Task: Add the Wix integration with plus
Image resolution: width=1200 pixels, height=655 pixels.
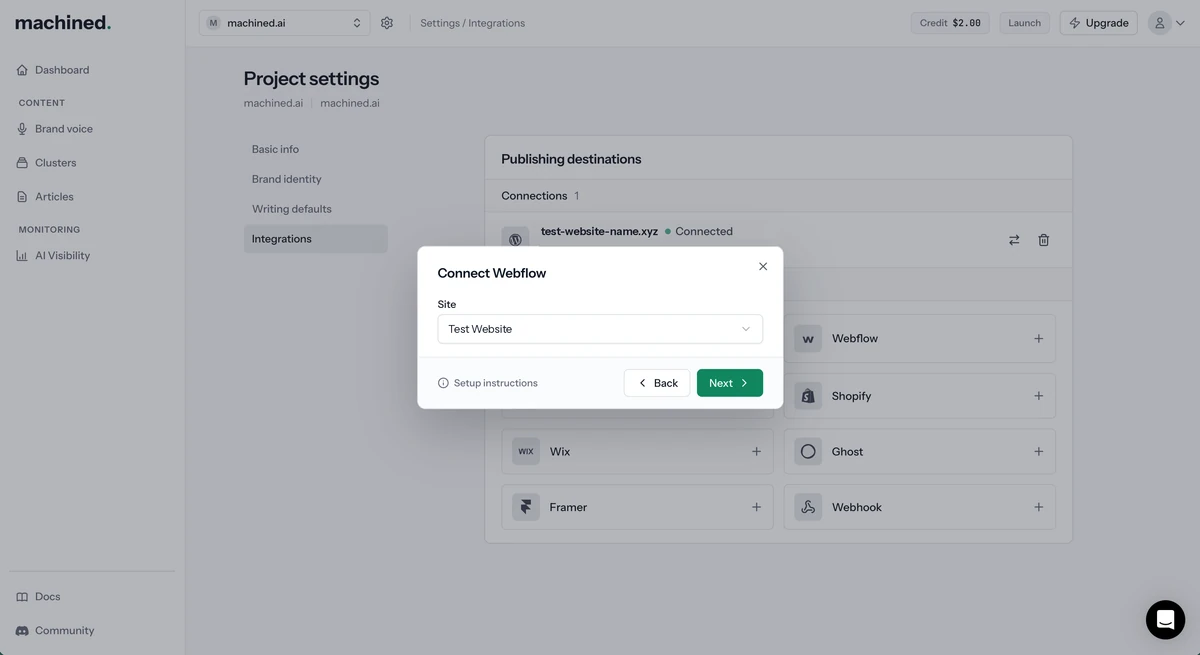Action: [756, 452]
